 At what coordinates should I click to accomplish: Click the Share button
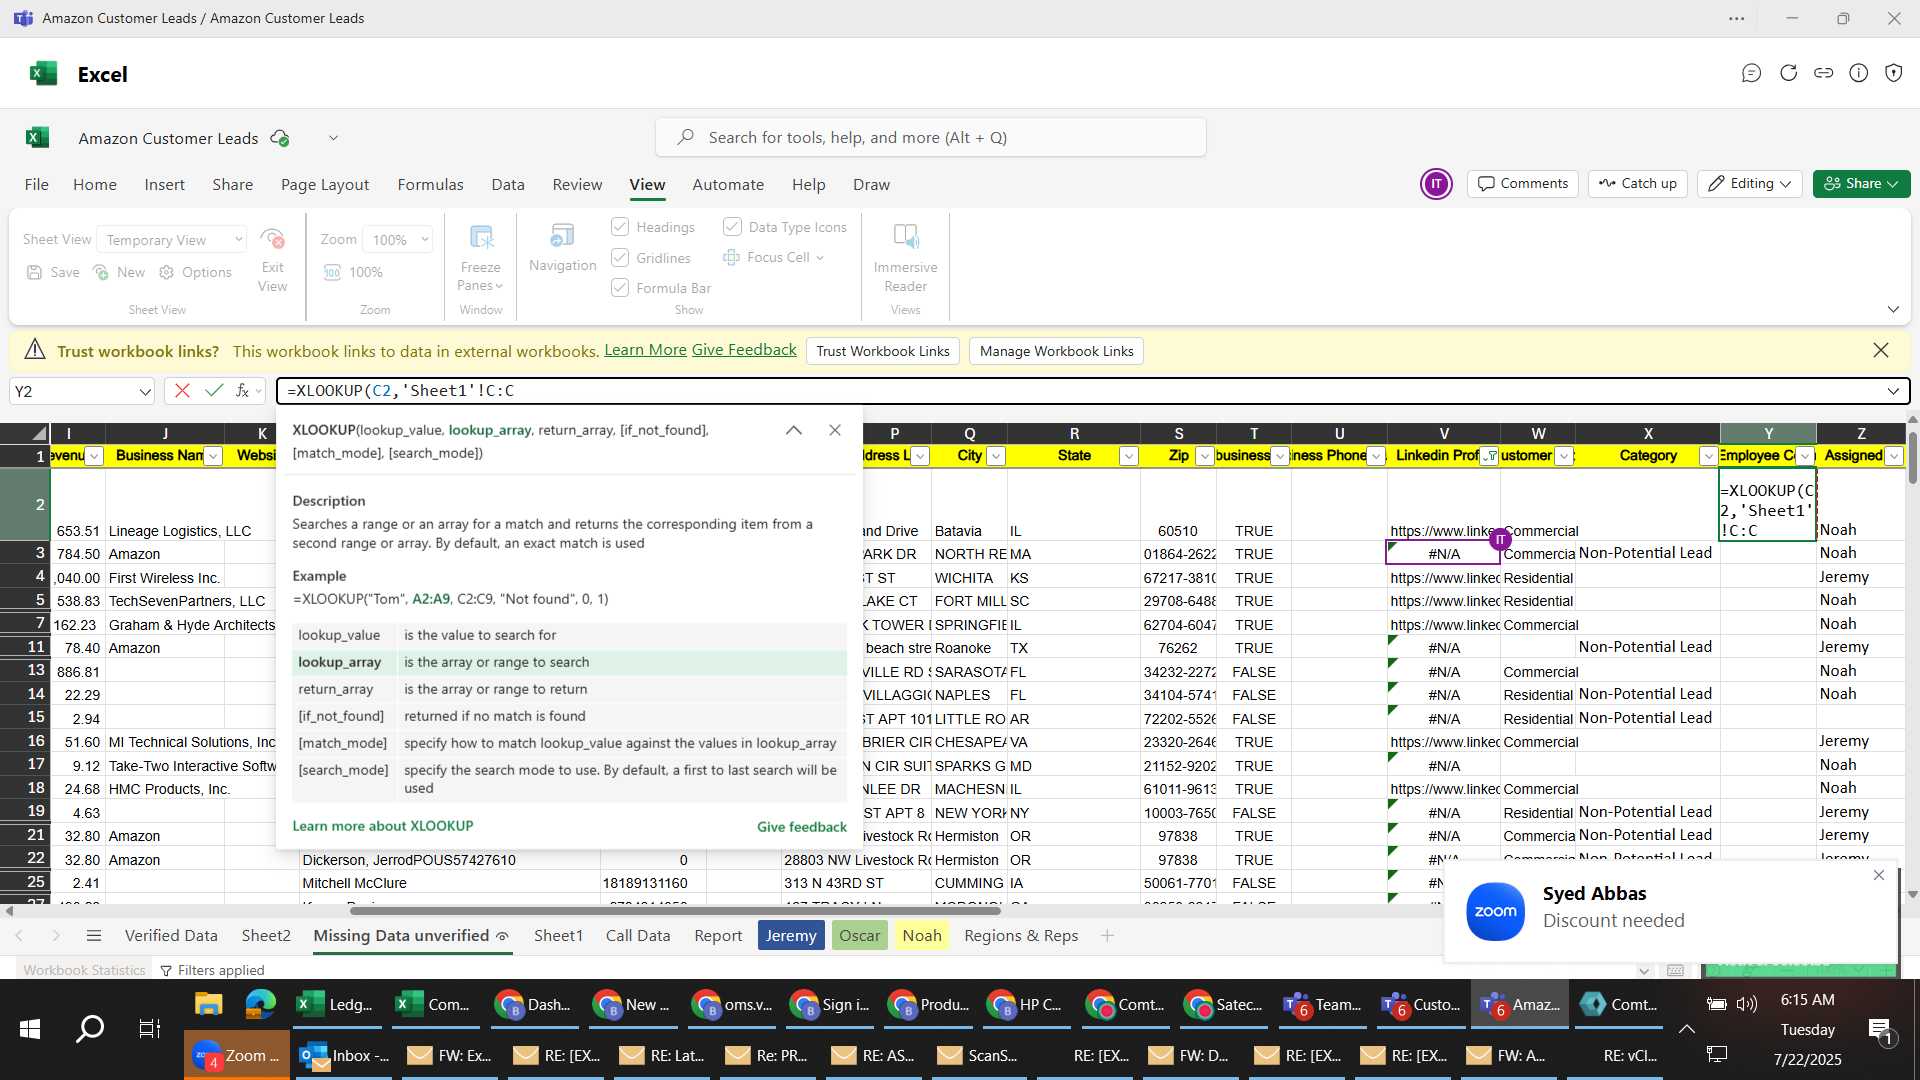coord(1861,184)
